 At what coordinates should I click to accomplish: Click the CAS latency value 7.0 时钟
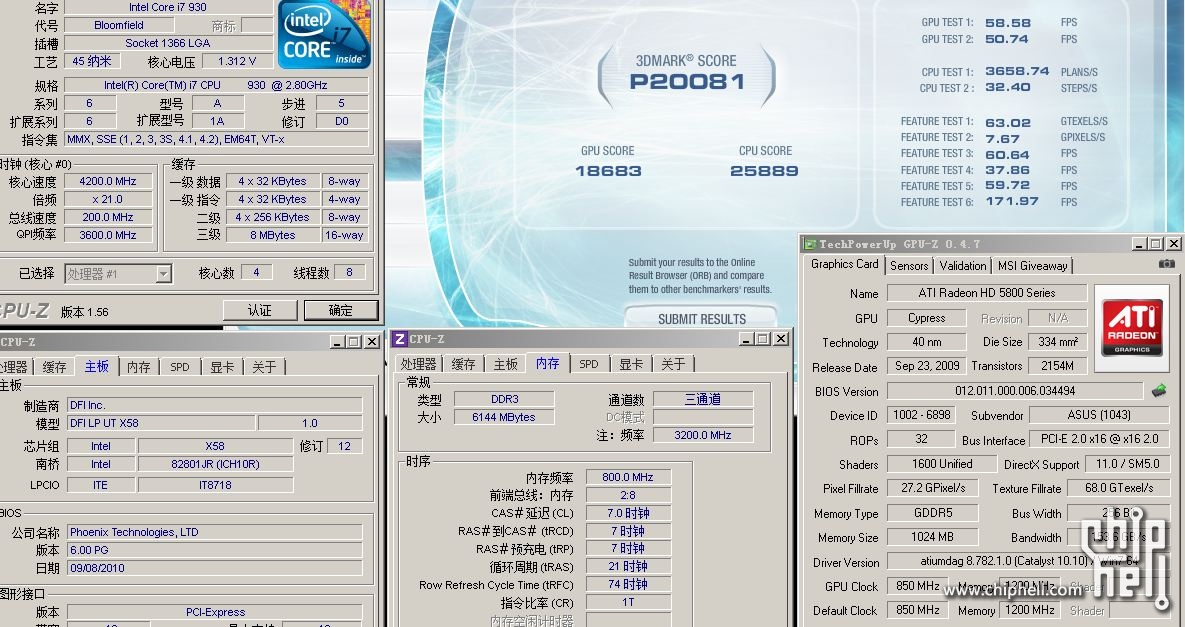(628, 513)
